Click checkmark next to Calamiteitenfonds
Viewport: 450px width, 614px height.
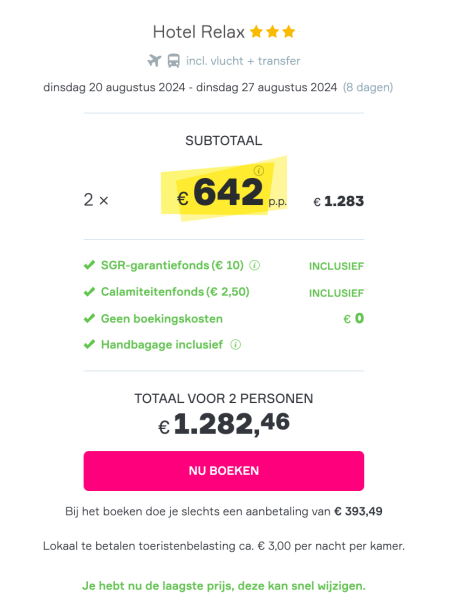click(x=89, y=292)
